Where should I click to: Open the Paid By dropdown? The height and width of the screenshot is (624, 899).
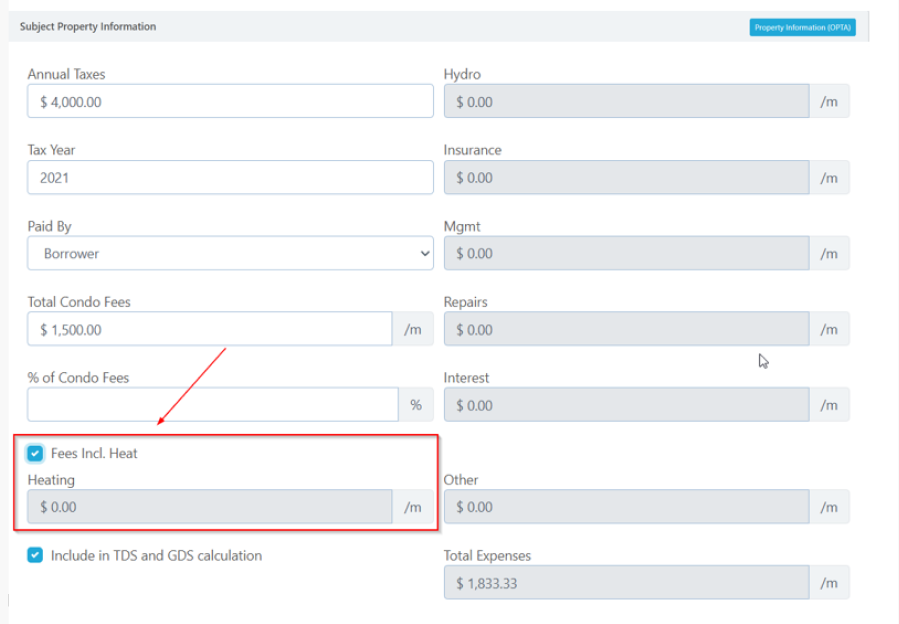coord(230,254)
